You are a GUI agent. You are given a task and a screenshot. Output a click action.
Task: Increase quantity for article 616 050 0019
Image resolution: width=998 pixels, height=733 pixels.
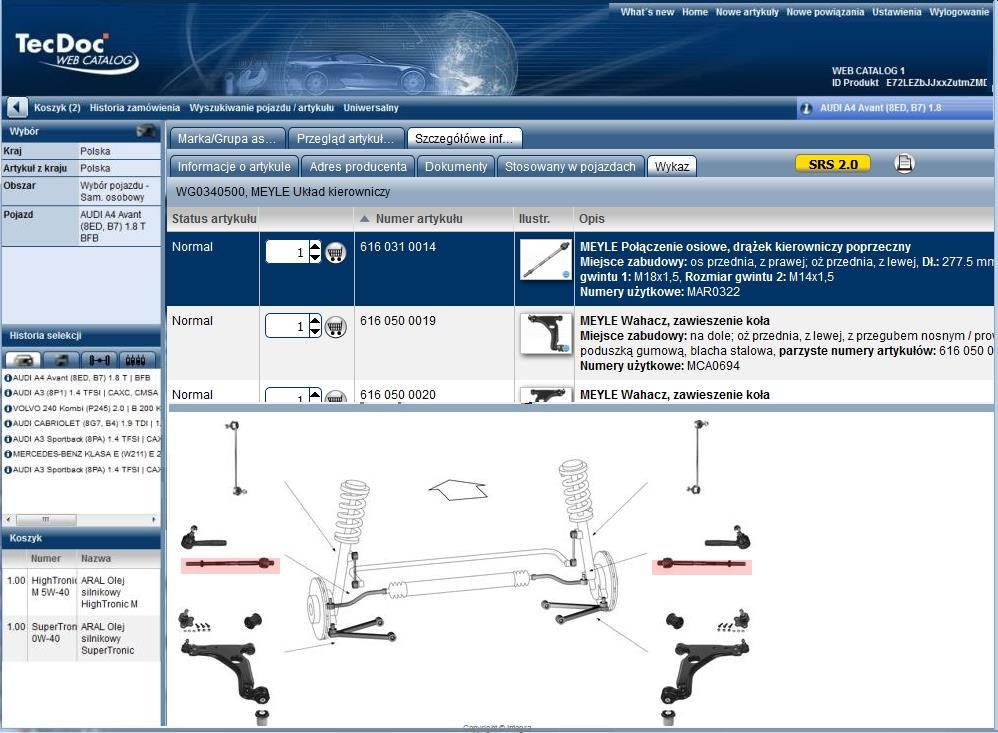pyautogui.click(x=315, y=320)
